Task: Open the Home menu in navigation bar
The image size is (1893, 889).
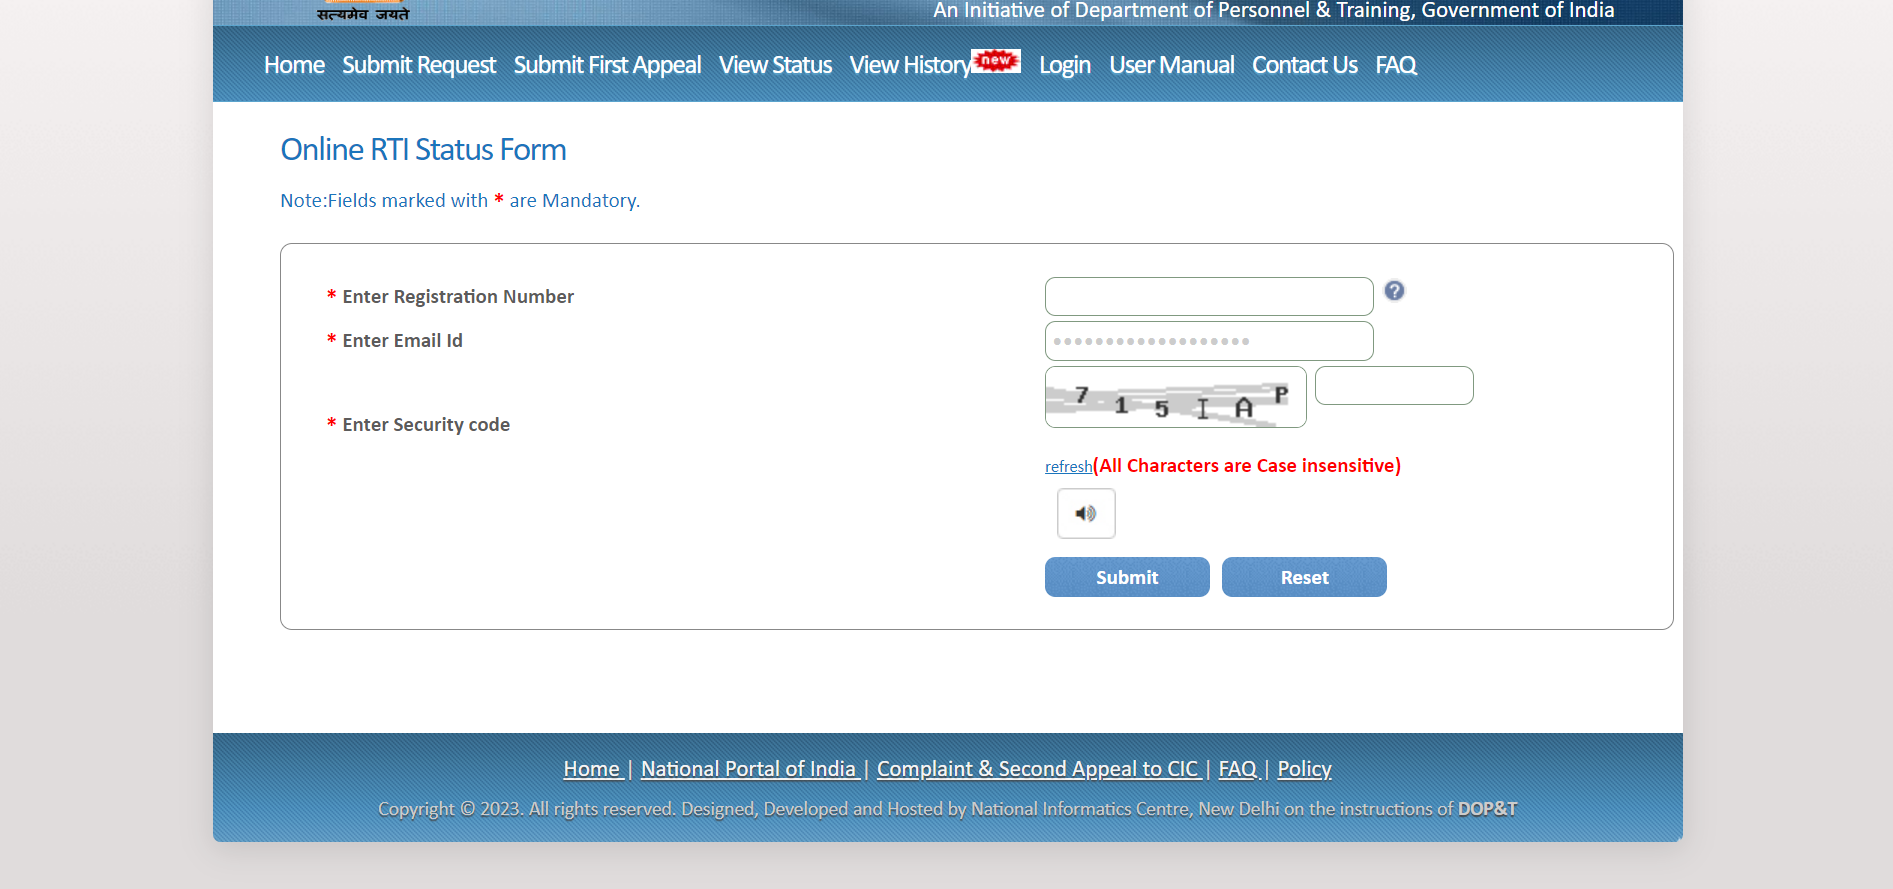Action: tap(294, 65)
